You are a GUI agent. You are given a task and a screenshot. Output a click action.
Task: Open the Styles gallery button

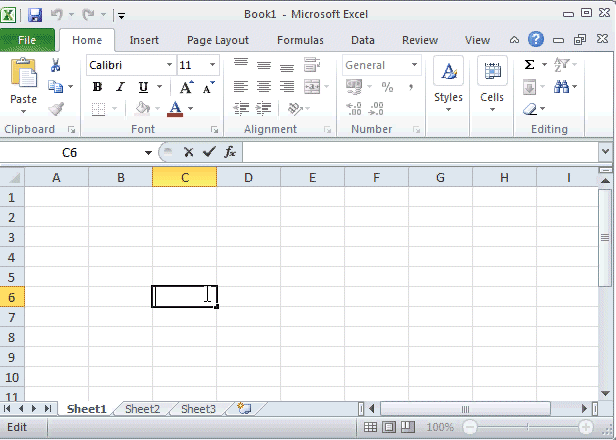pos(448,82)
